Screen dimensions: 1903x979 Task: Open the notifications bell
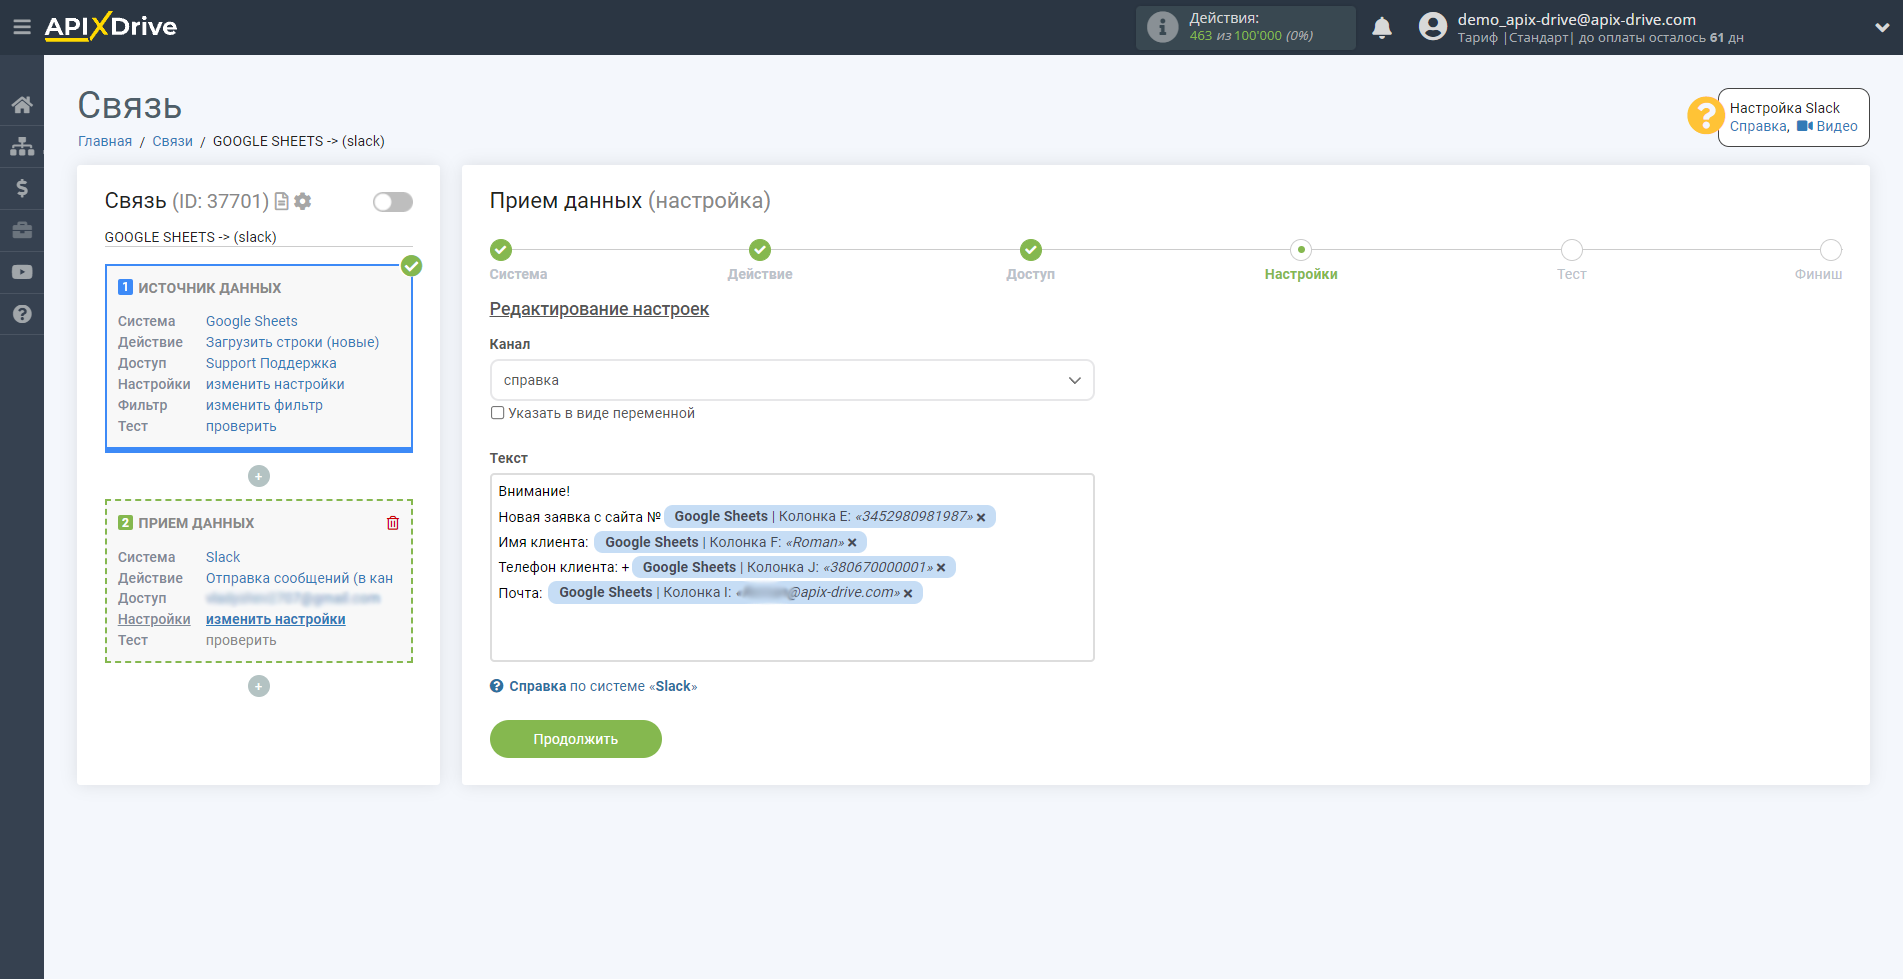1382,28
